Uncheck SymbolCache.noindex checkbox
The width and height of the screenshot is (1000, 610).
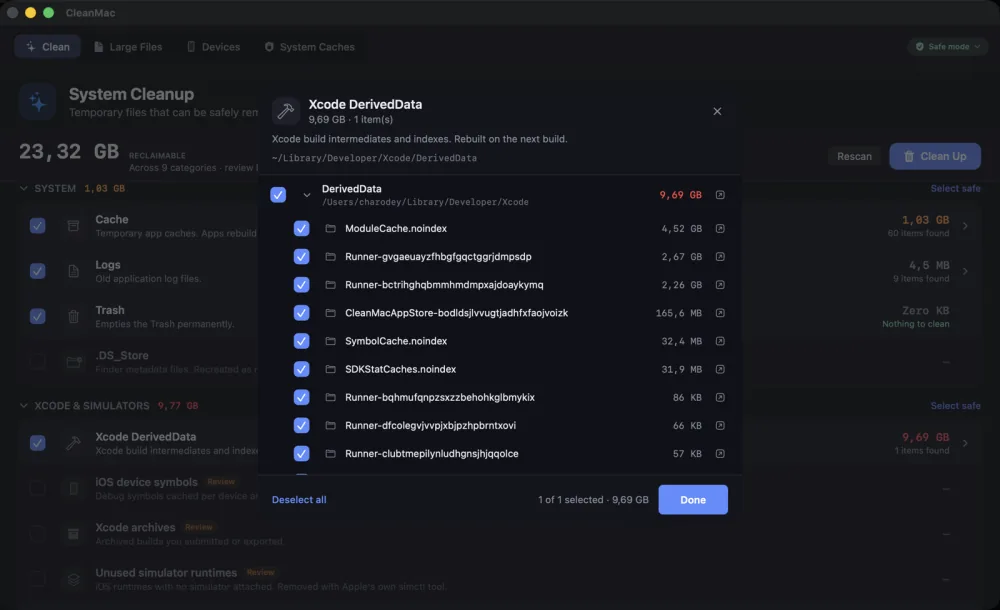pos(302,341)
